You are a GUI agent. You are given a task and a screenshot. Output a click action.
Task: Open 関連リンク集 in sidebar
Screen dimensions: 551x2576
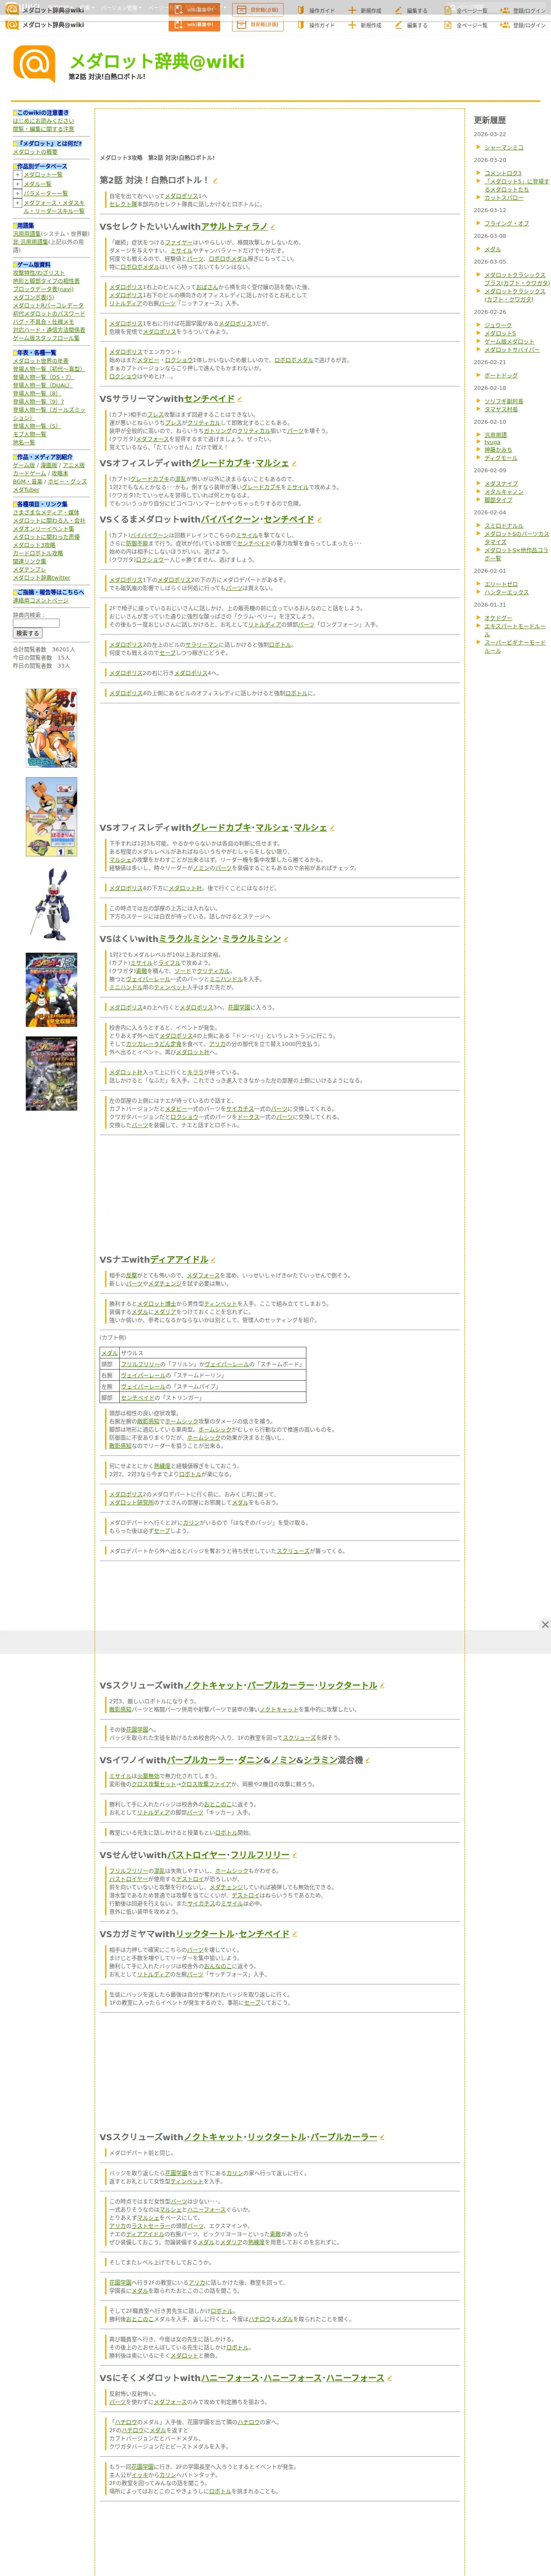click(30, 562)
